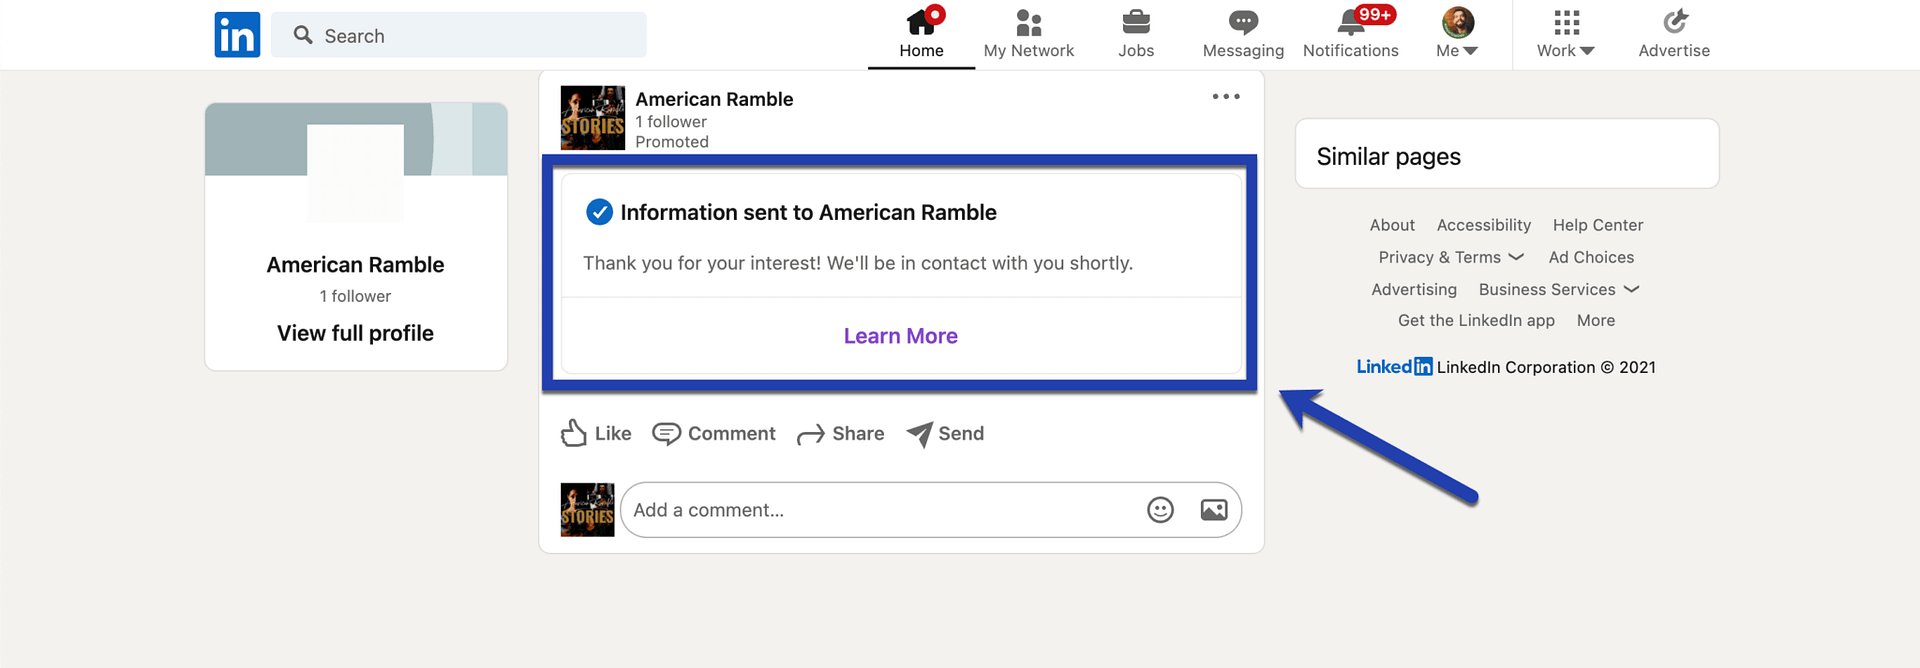Click the commenter avatar beside comment box
This screenshot has width=1920, height=668.
(x=588, y=510)
